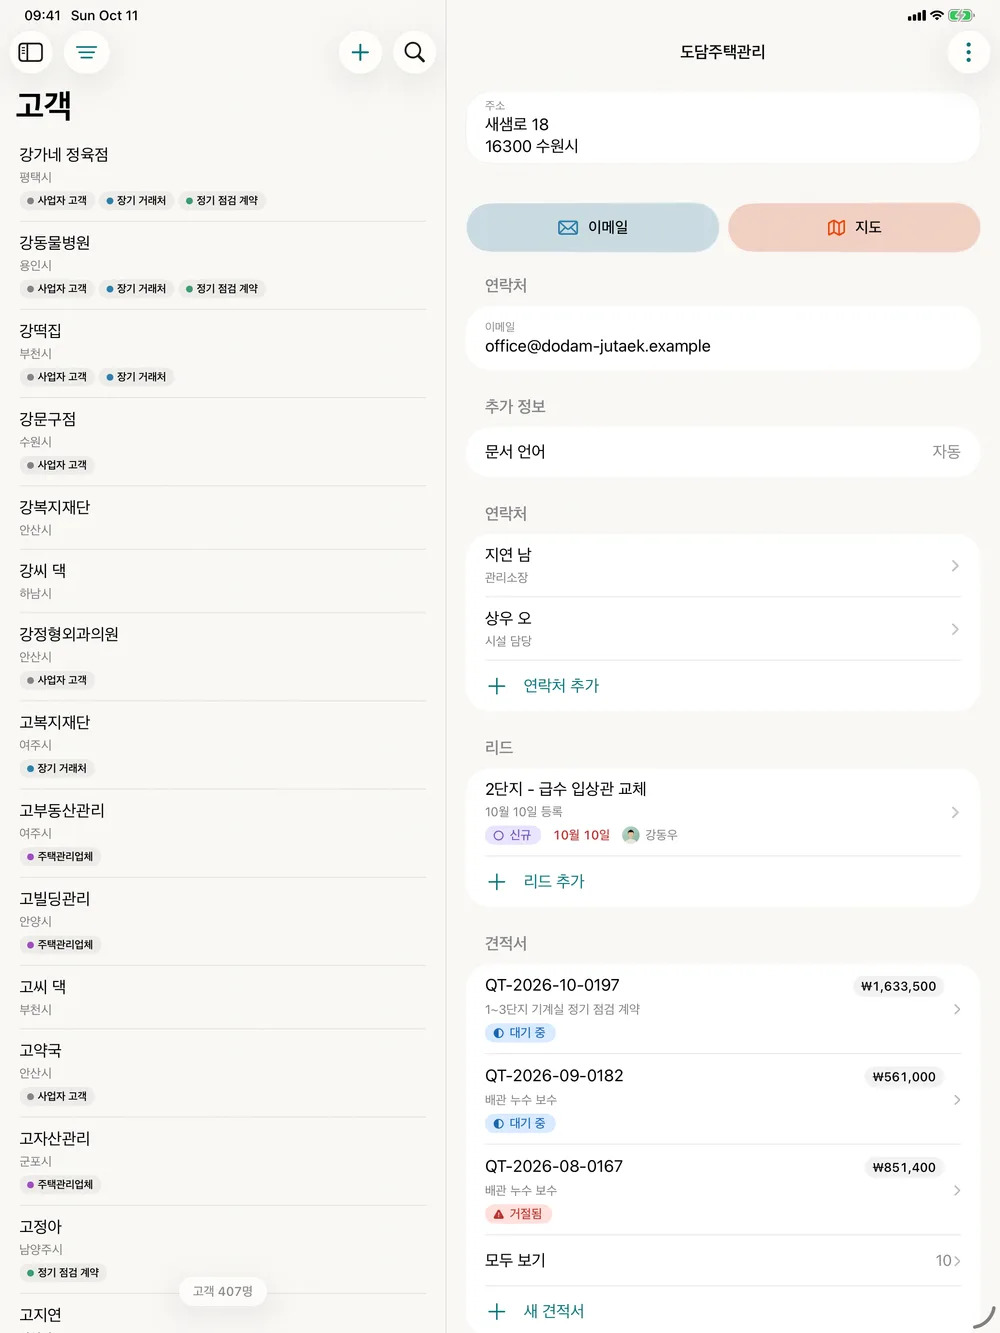Select customer 고부동산관리

pyautogui.click(x=222, y=832)
